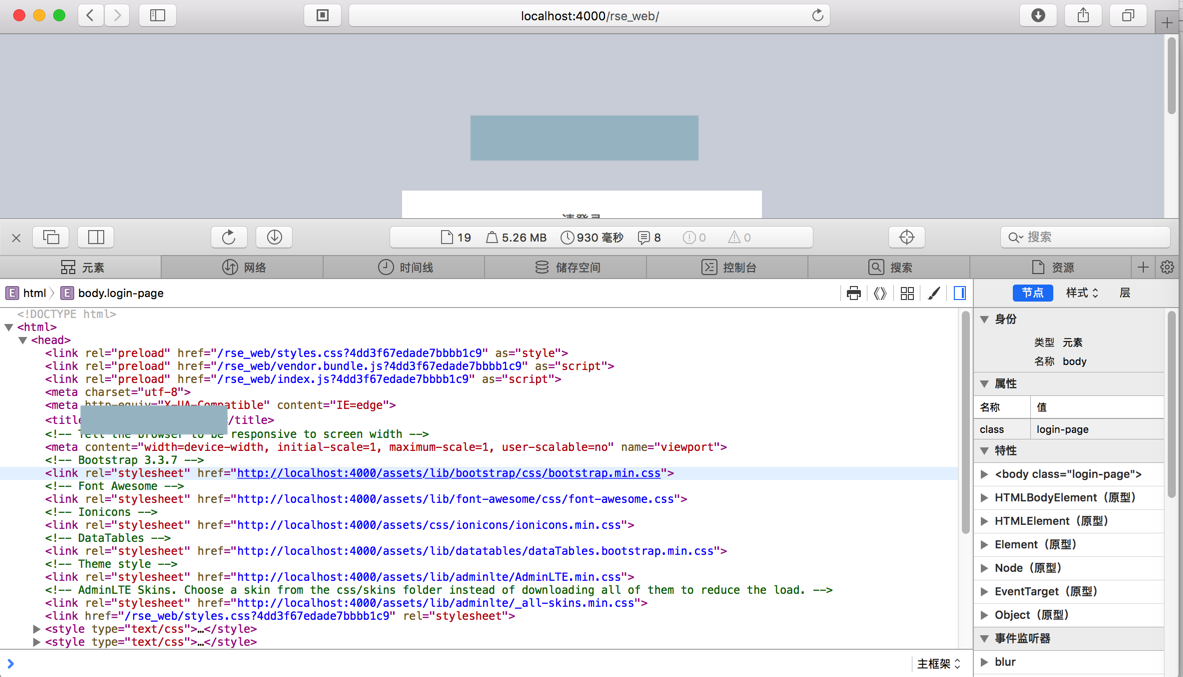This screenshot has height=677, width=1183.
Task: Go forward with Safari forward arrow
Action: [x=117, y=15]
